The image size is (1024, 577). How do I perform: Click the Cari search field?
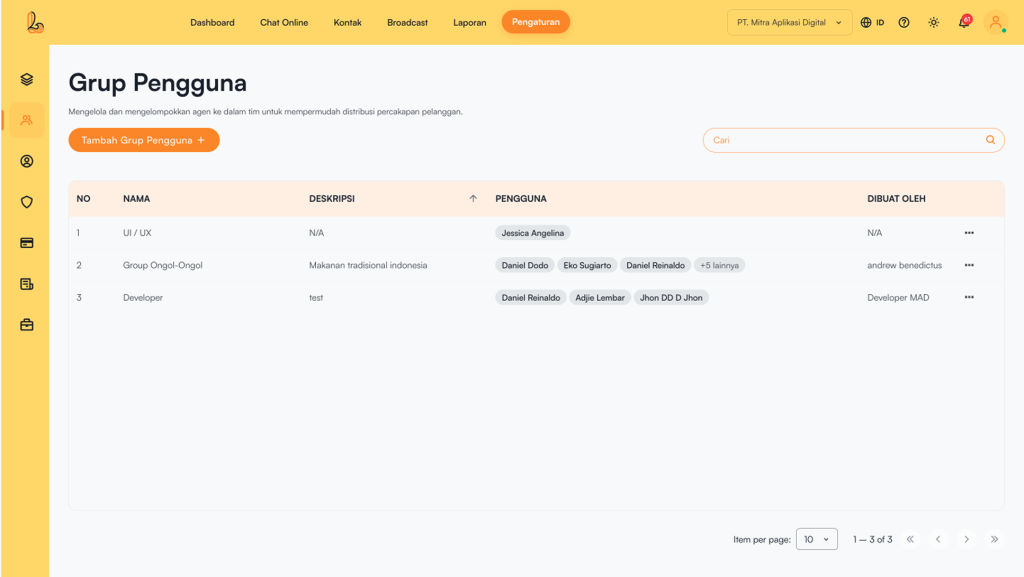pyautogui.click(x=845, y=140)
